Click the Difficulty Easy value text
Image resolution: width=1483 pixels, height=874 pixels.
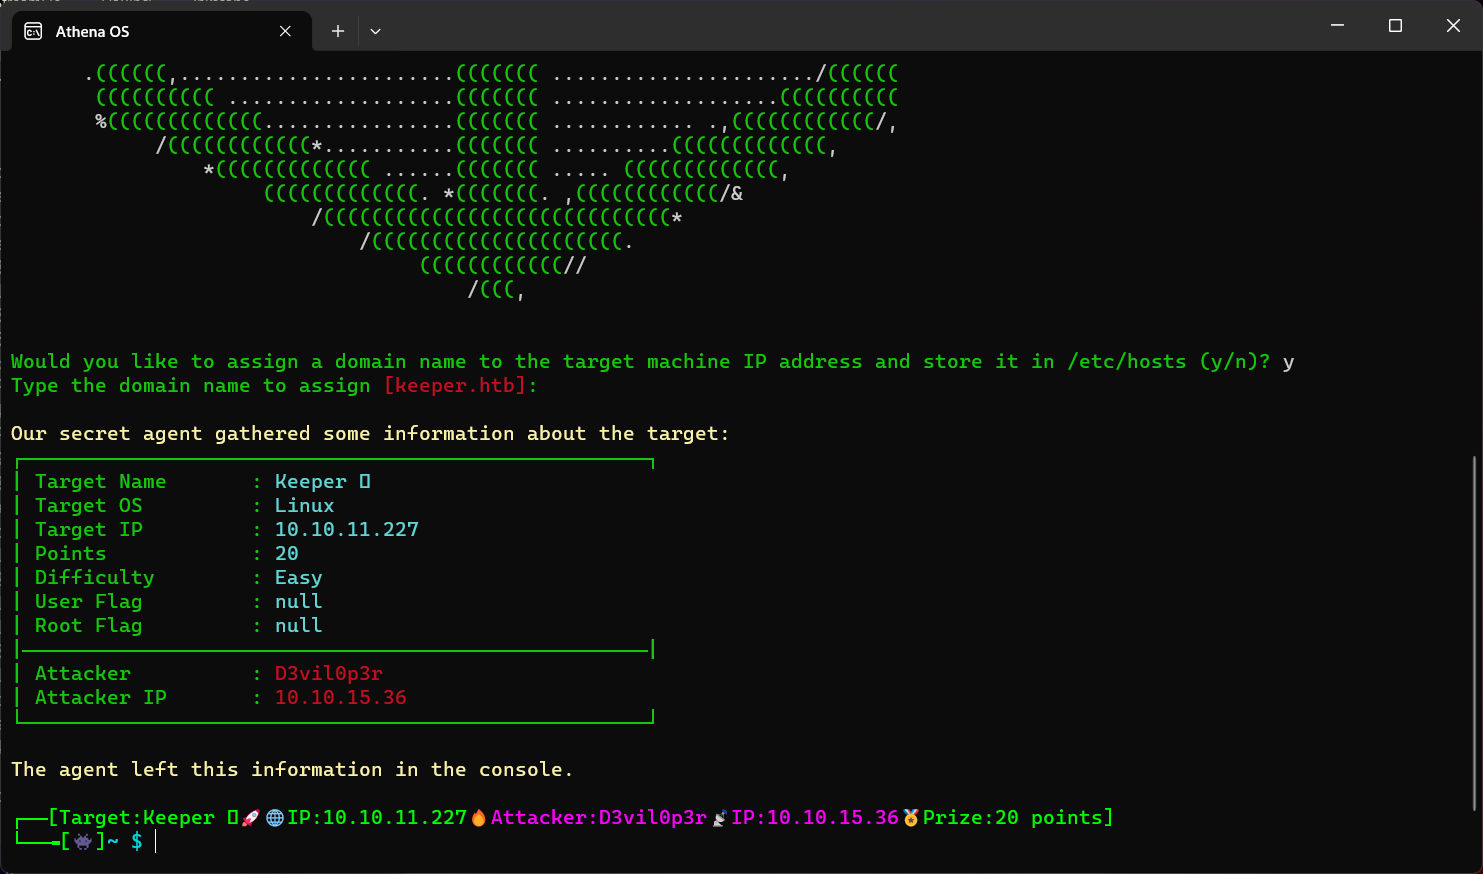pyautogui.click(x=298, y=577)
